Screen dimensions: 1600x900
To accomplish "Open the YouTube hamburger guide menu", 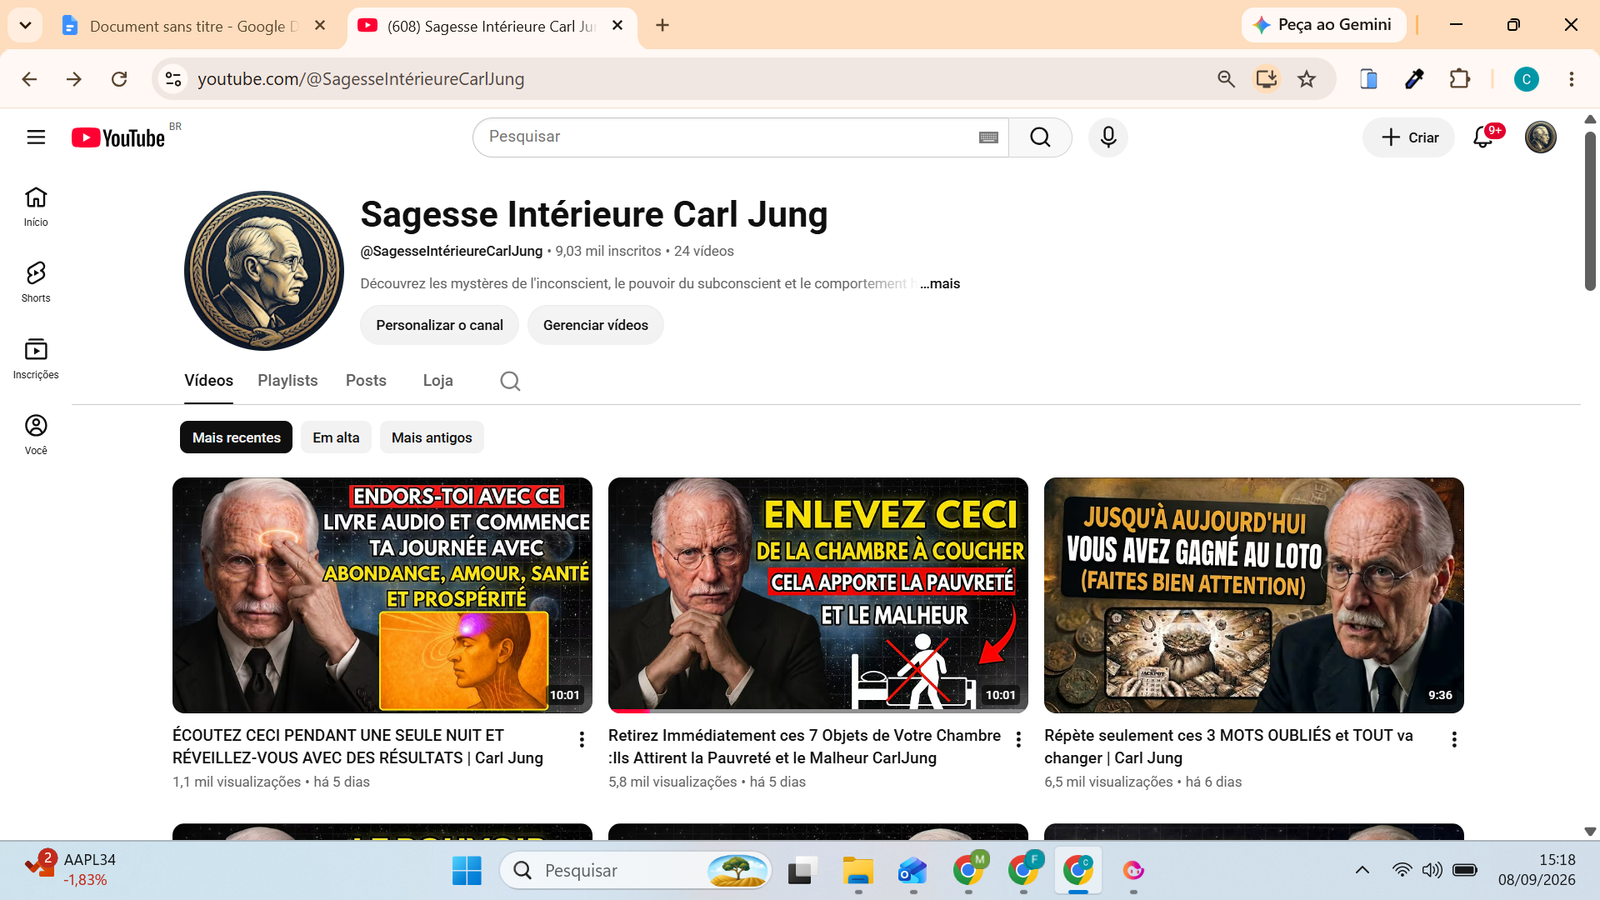I will click(36, 137).
